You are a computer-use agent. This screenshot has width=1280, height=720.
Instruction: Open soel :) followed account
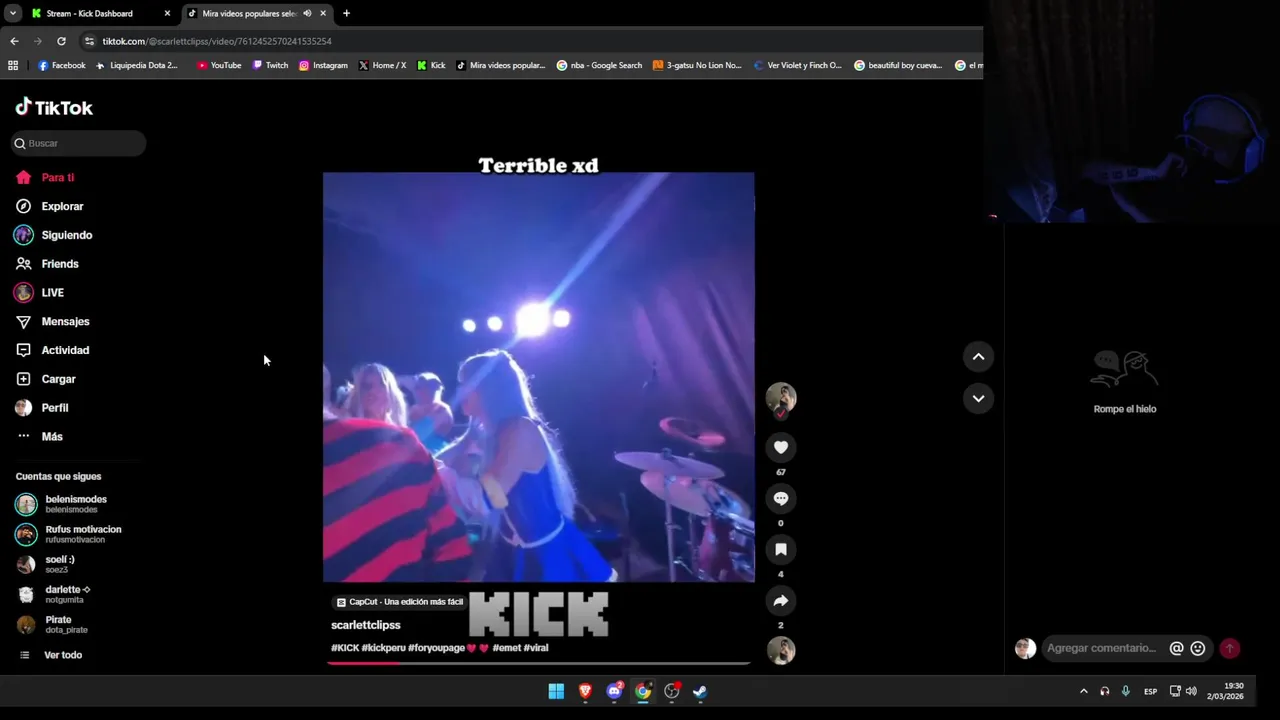tap(60, 564)
